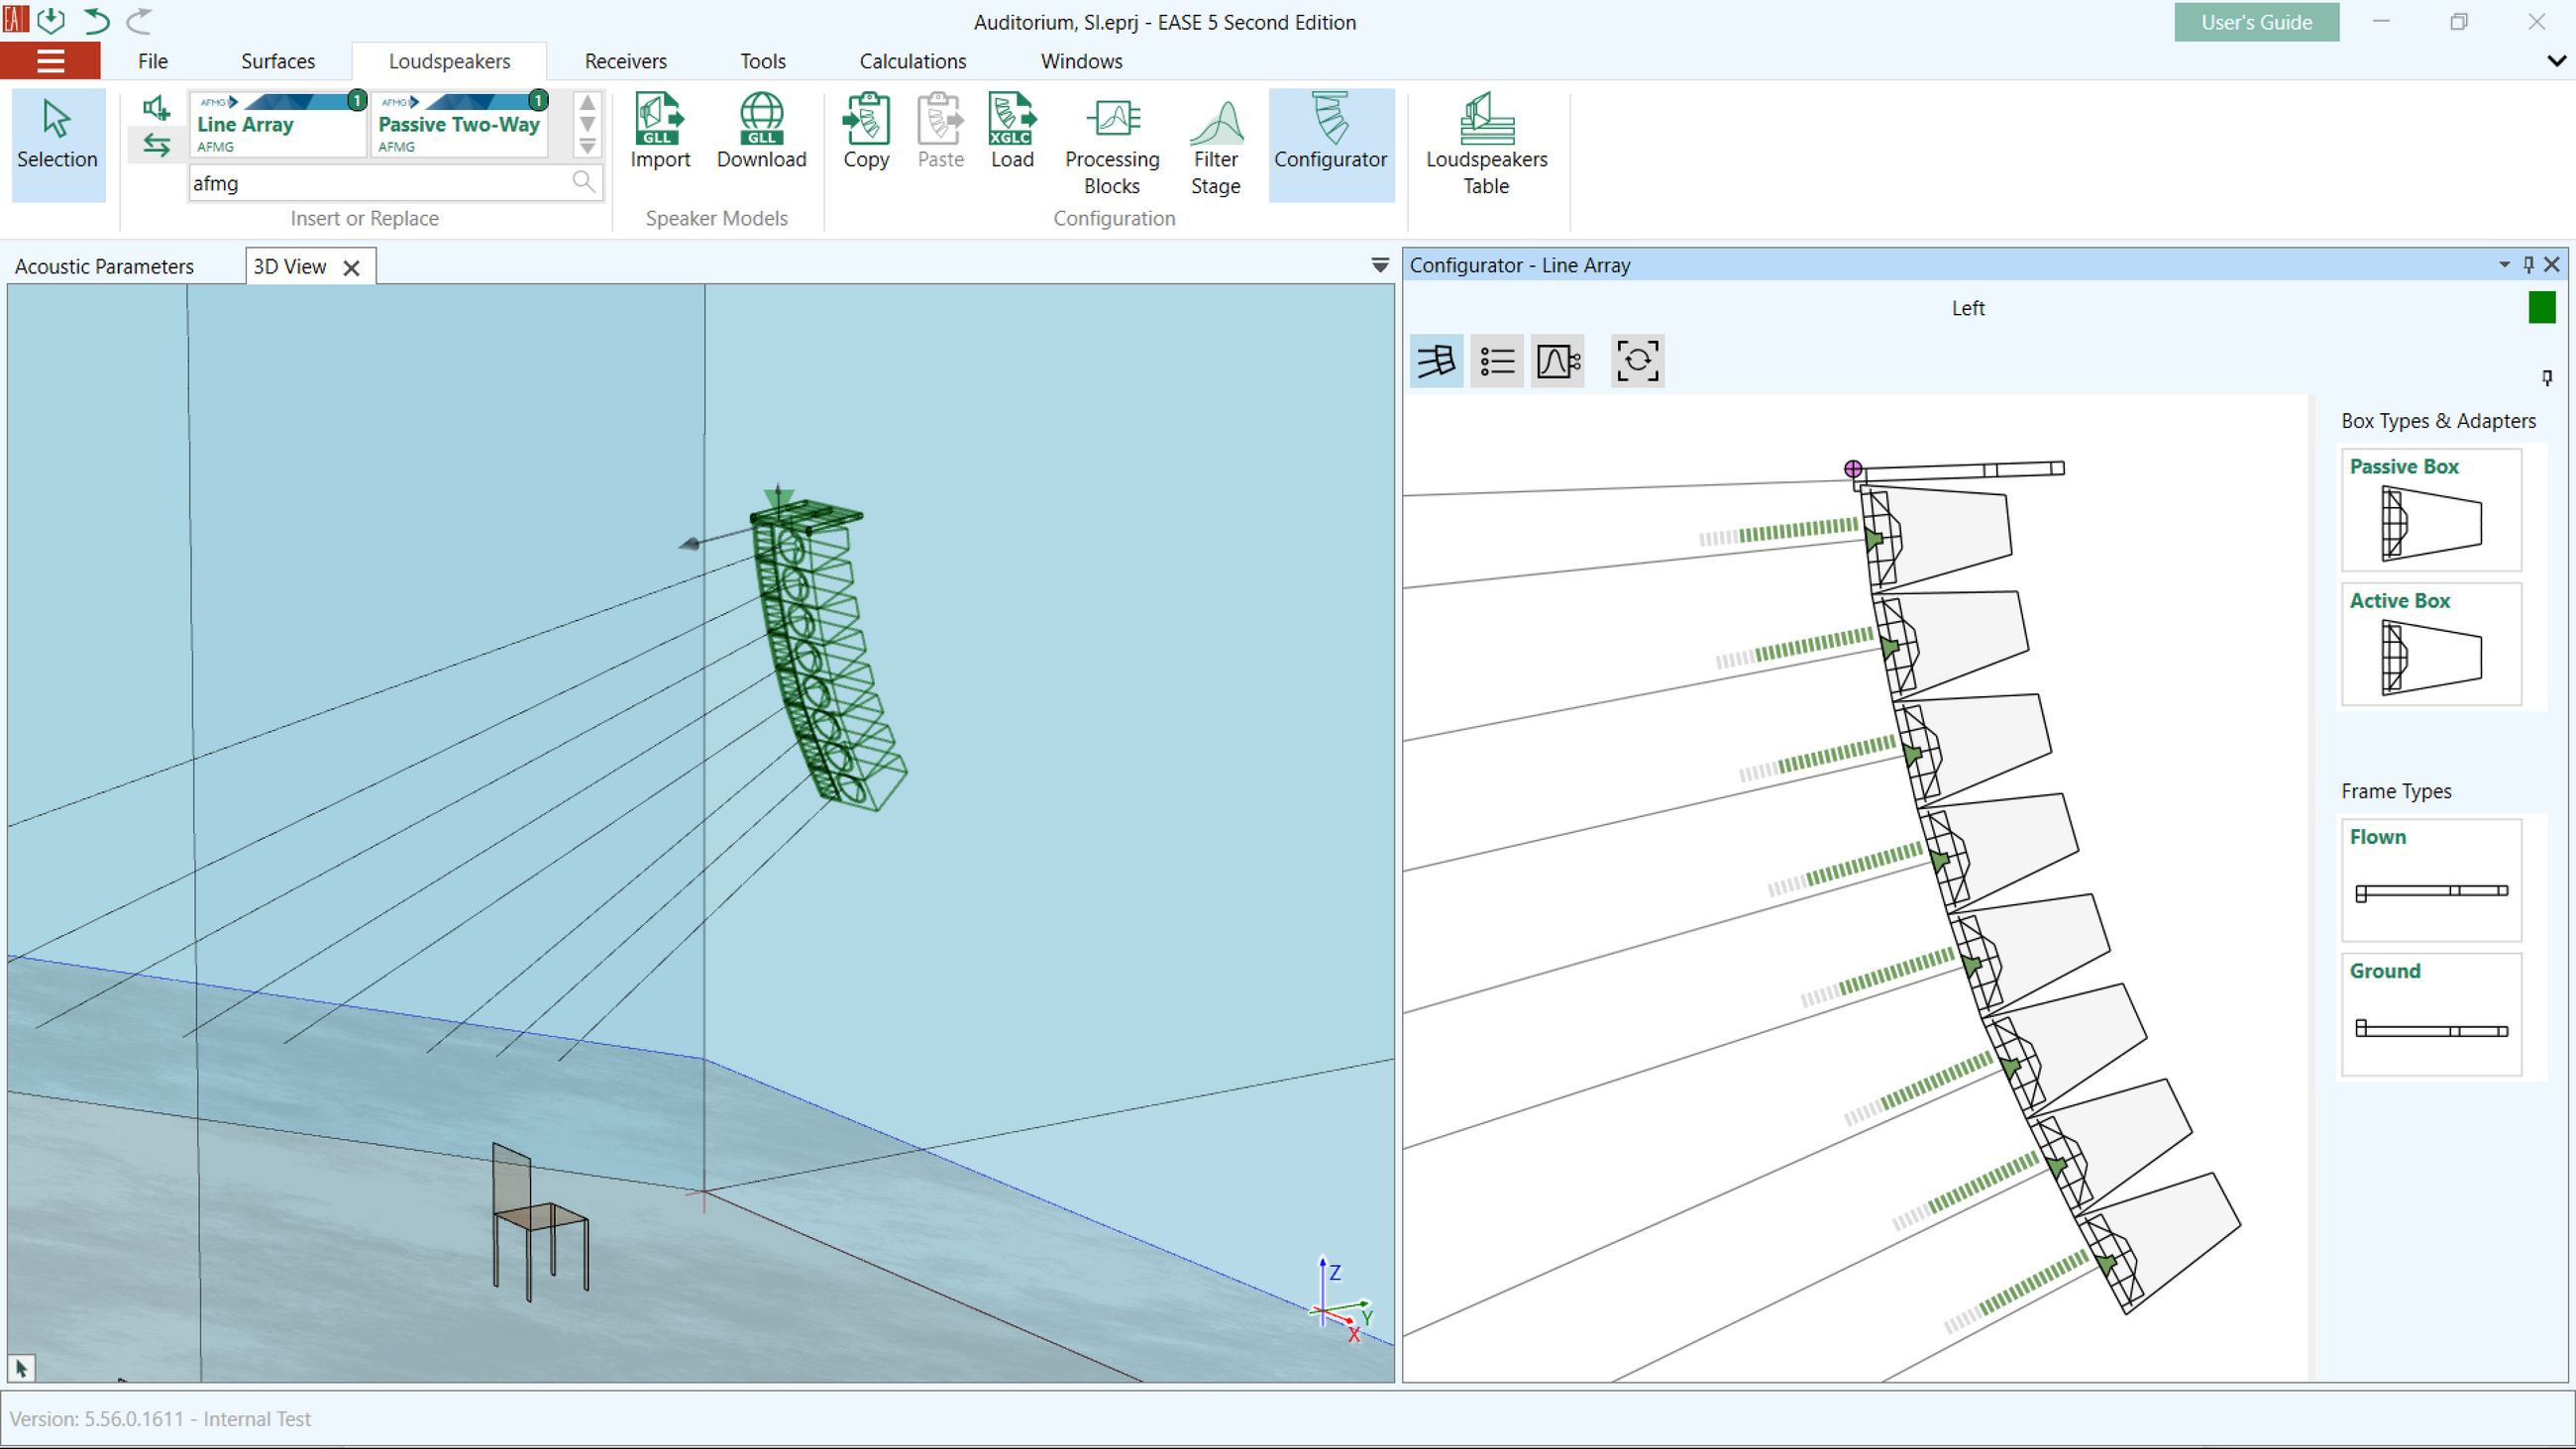Click the afmg speaker search field
The image size is (2576, 1449).
pos(380,184)
